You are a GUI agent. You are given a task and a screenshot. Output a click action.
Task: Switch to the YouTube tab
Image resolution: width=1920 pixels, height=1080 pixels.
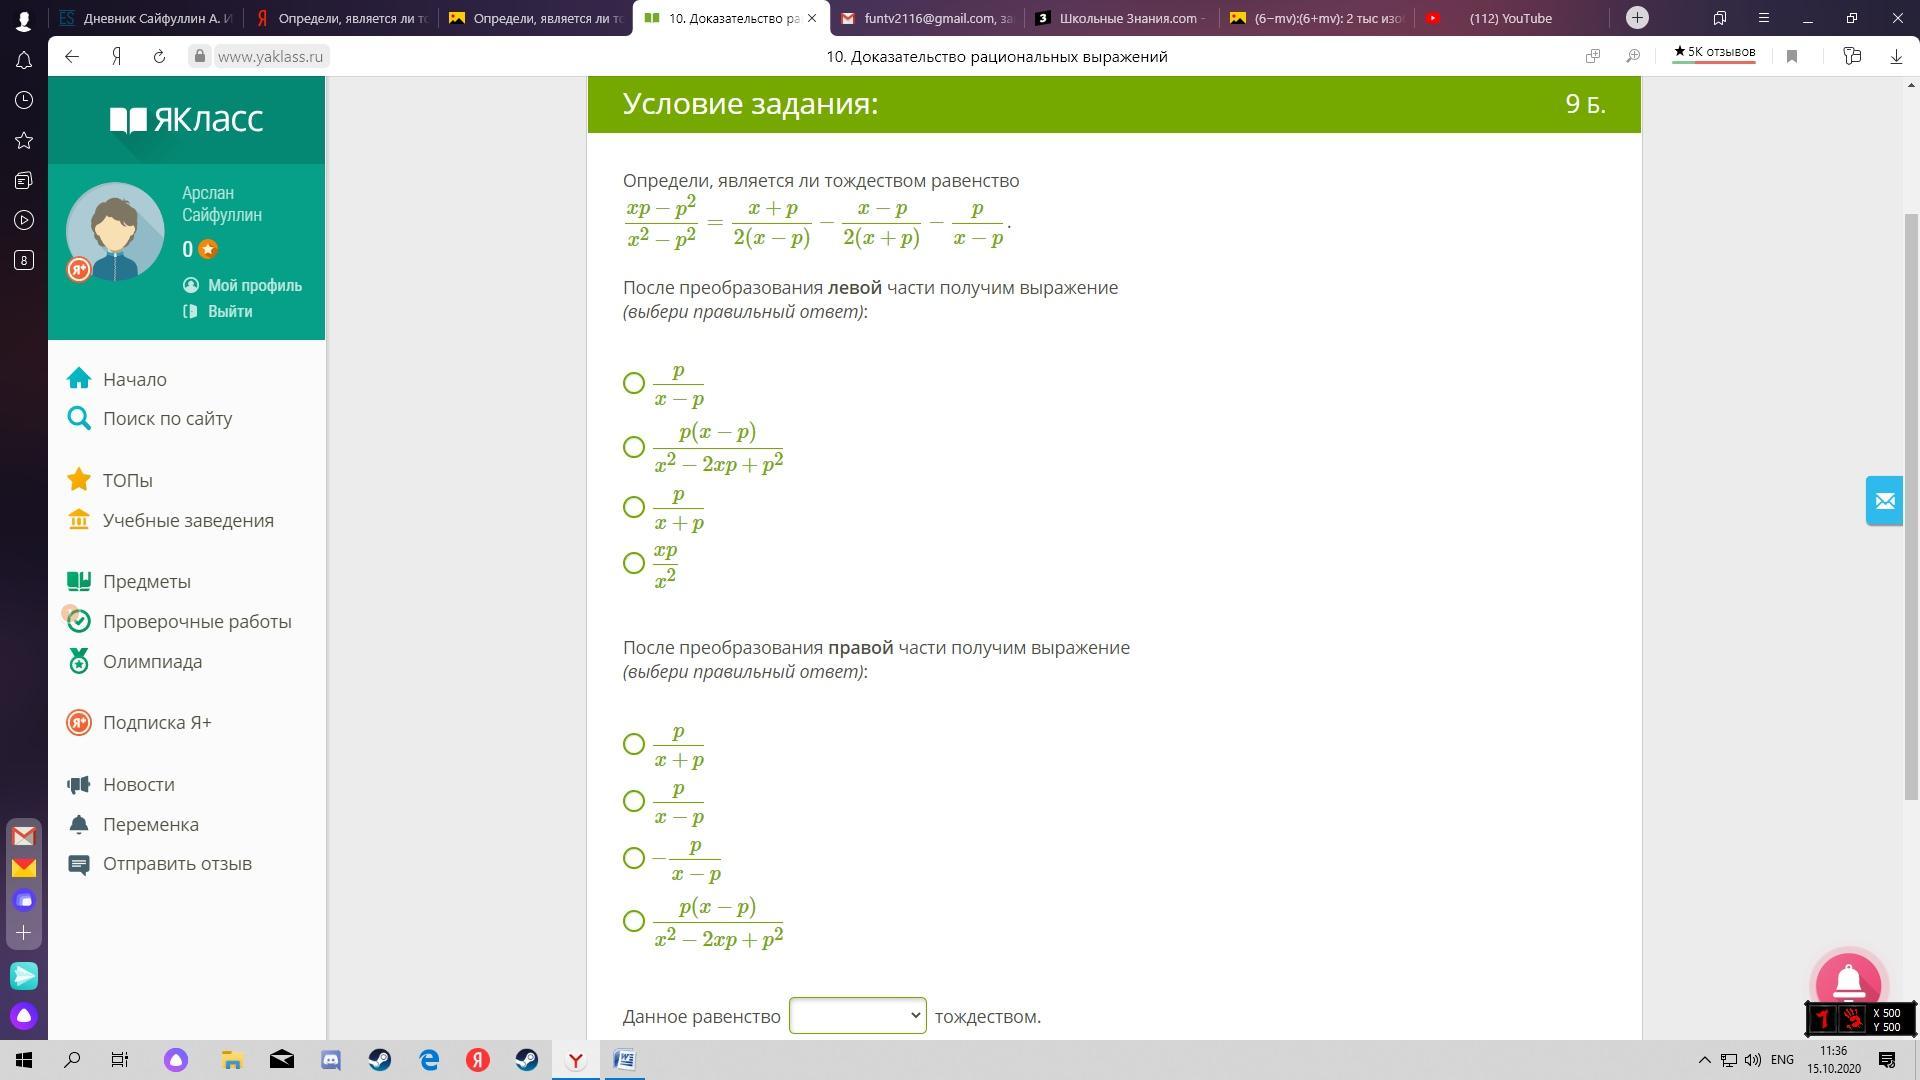pos(1510,18)
